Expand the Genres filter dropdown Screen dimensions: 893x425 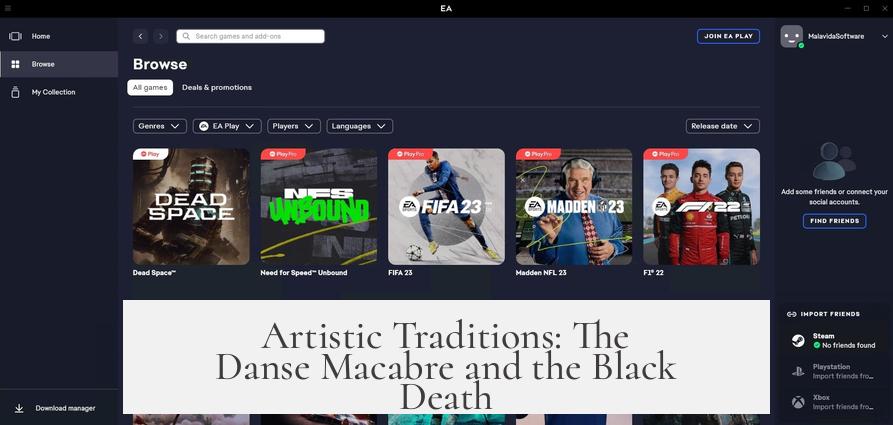[x=159, y=126]
